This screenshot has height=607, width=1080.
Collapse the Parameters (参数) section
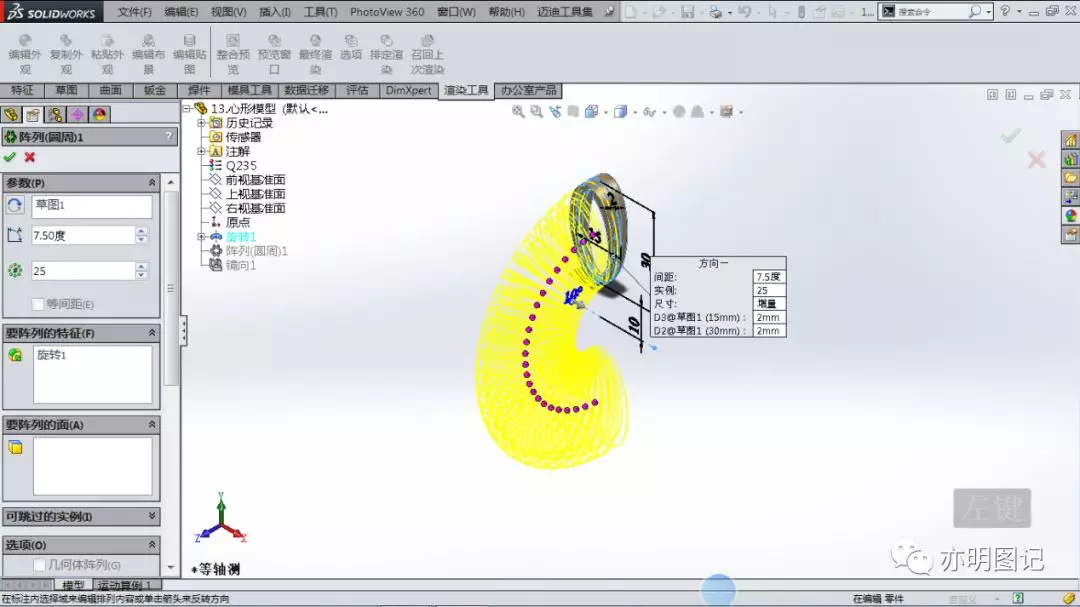pyautogui.click(x=152, y=183)
